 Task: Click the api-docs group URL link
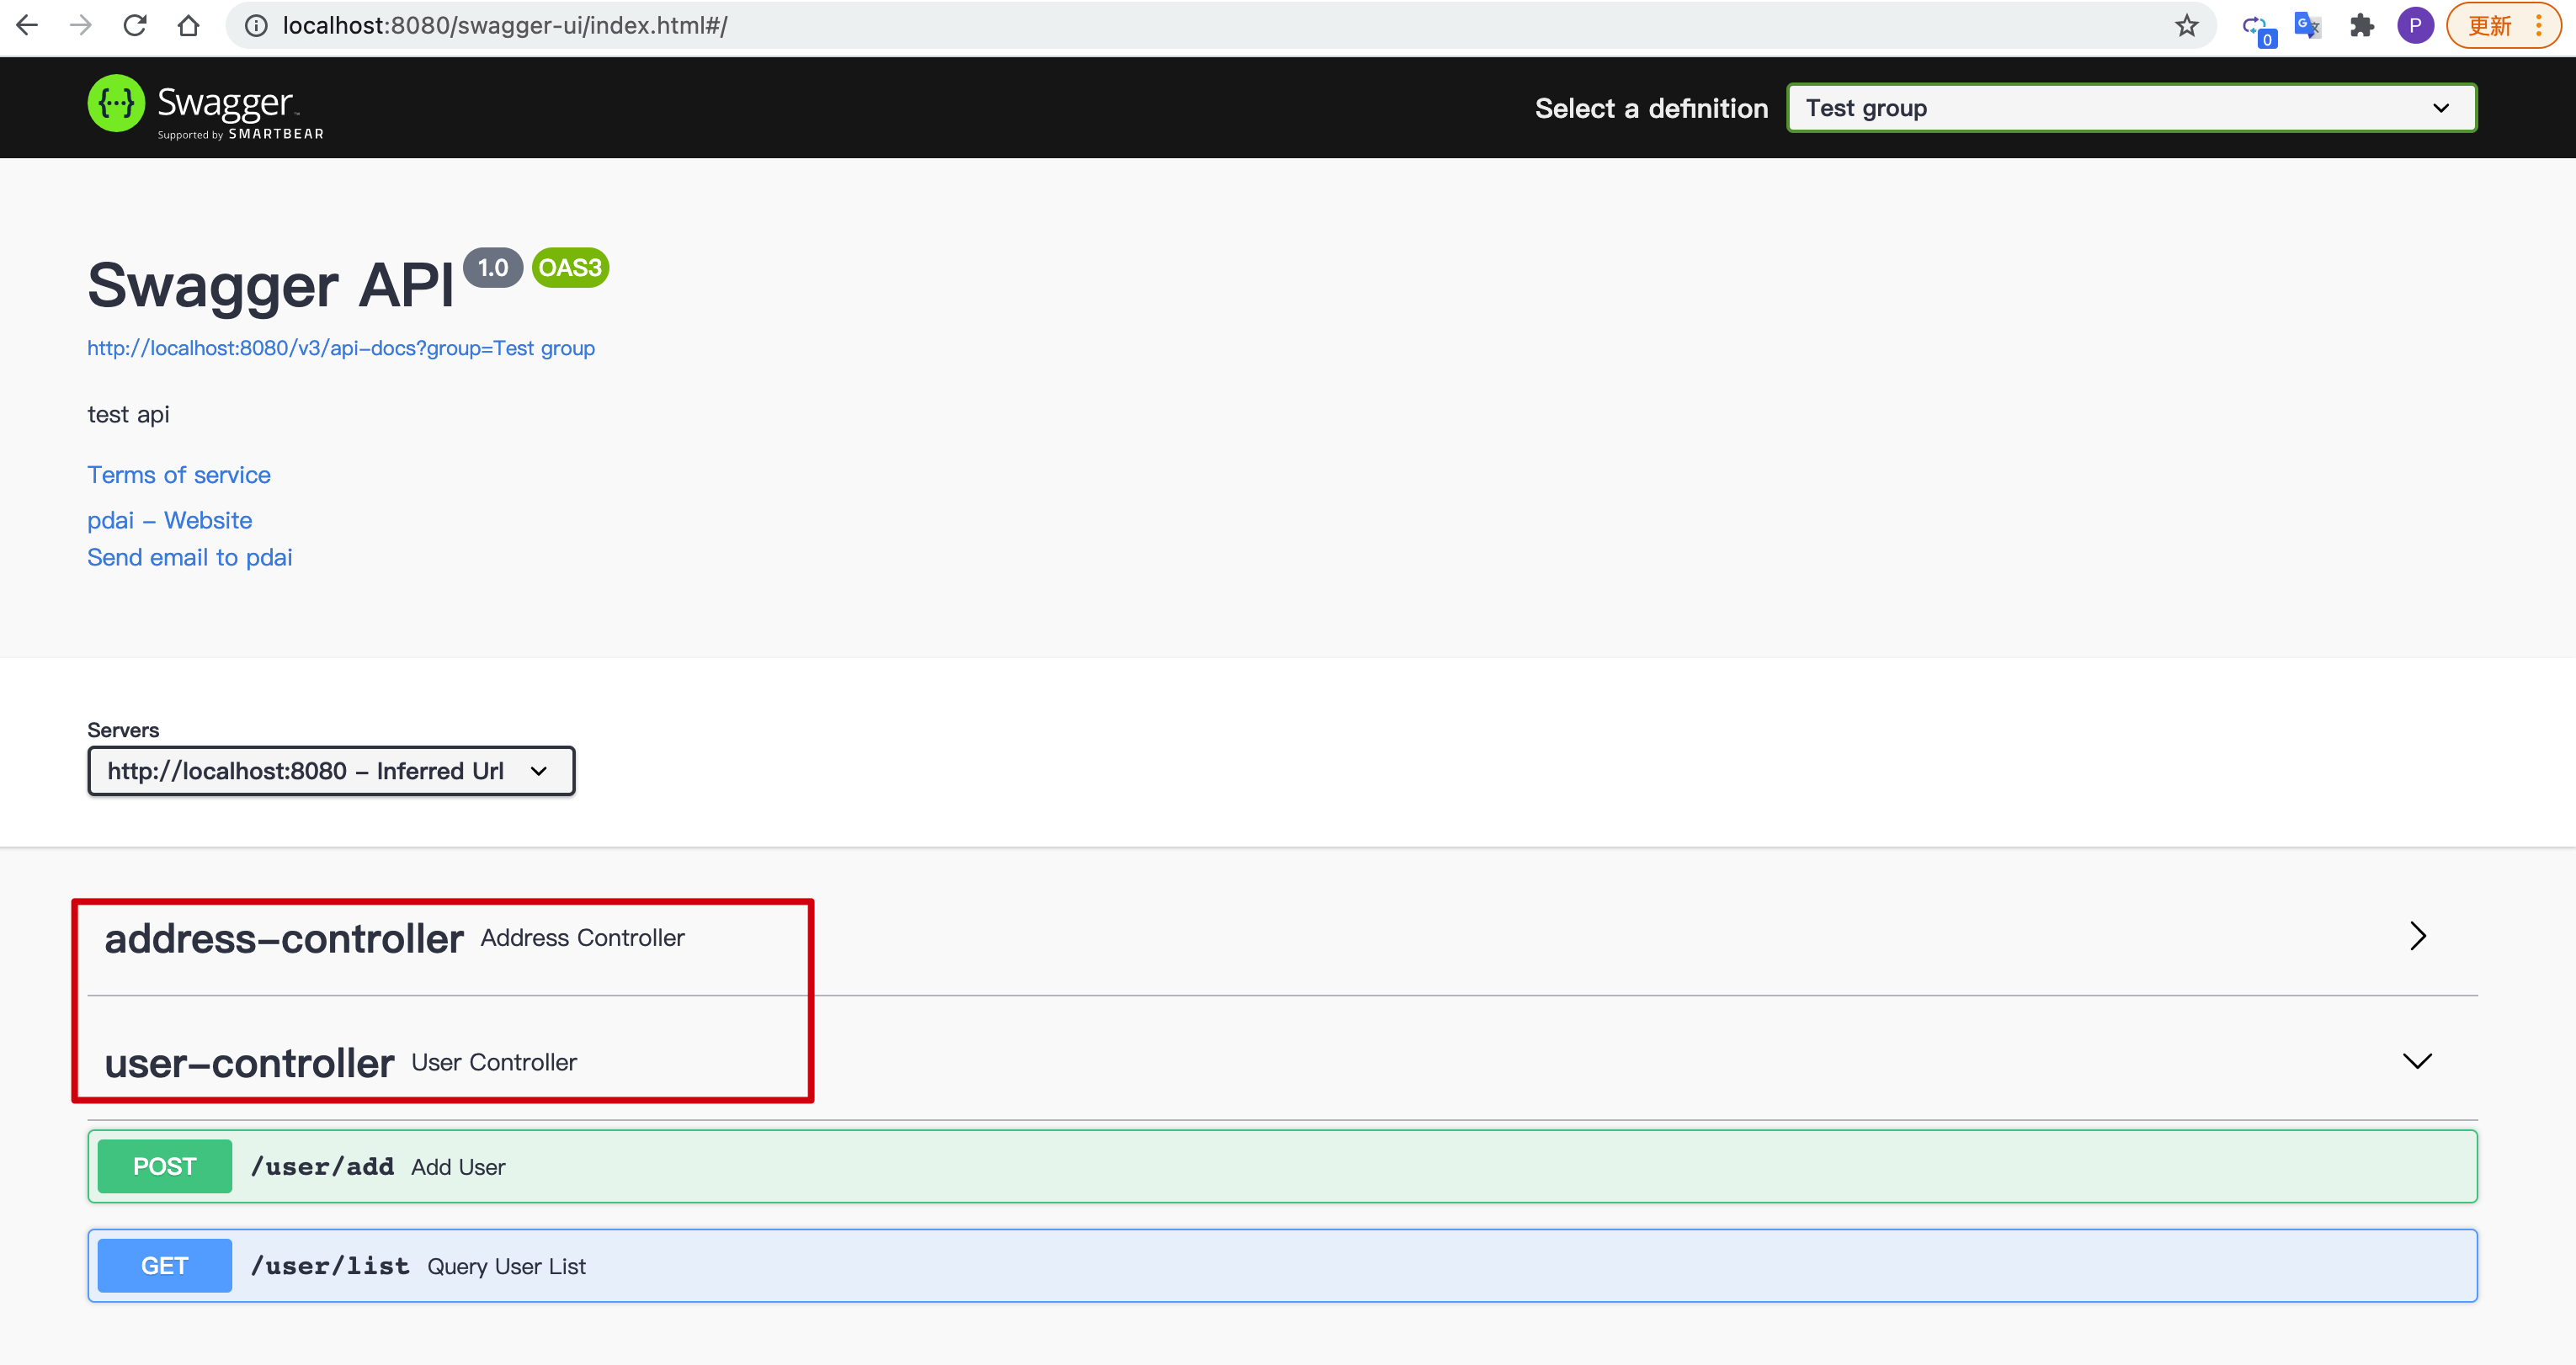click(341, 348)
